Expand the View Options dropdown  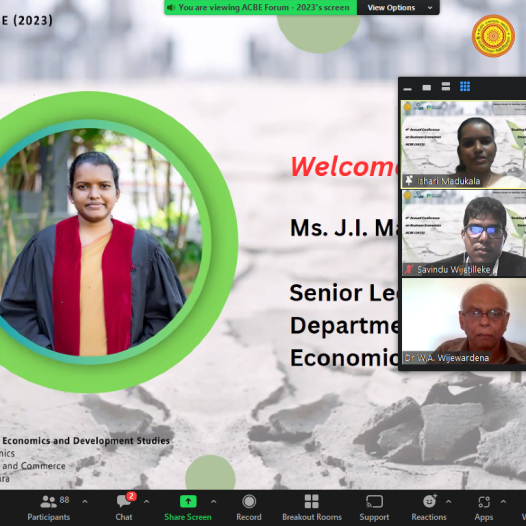coord(398,7)
